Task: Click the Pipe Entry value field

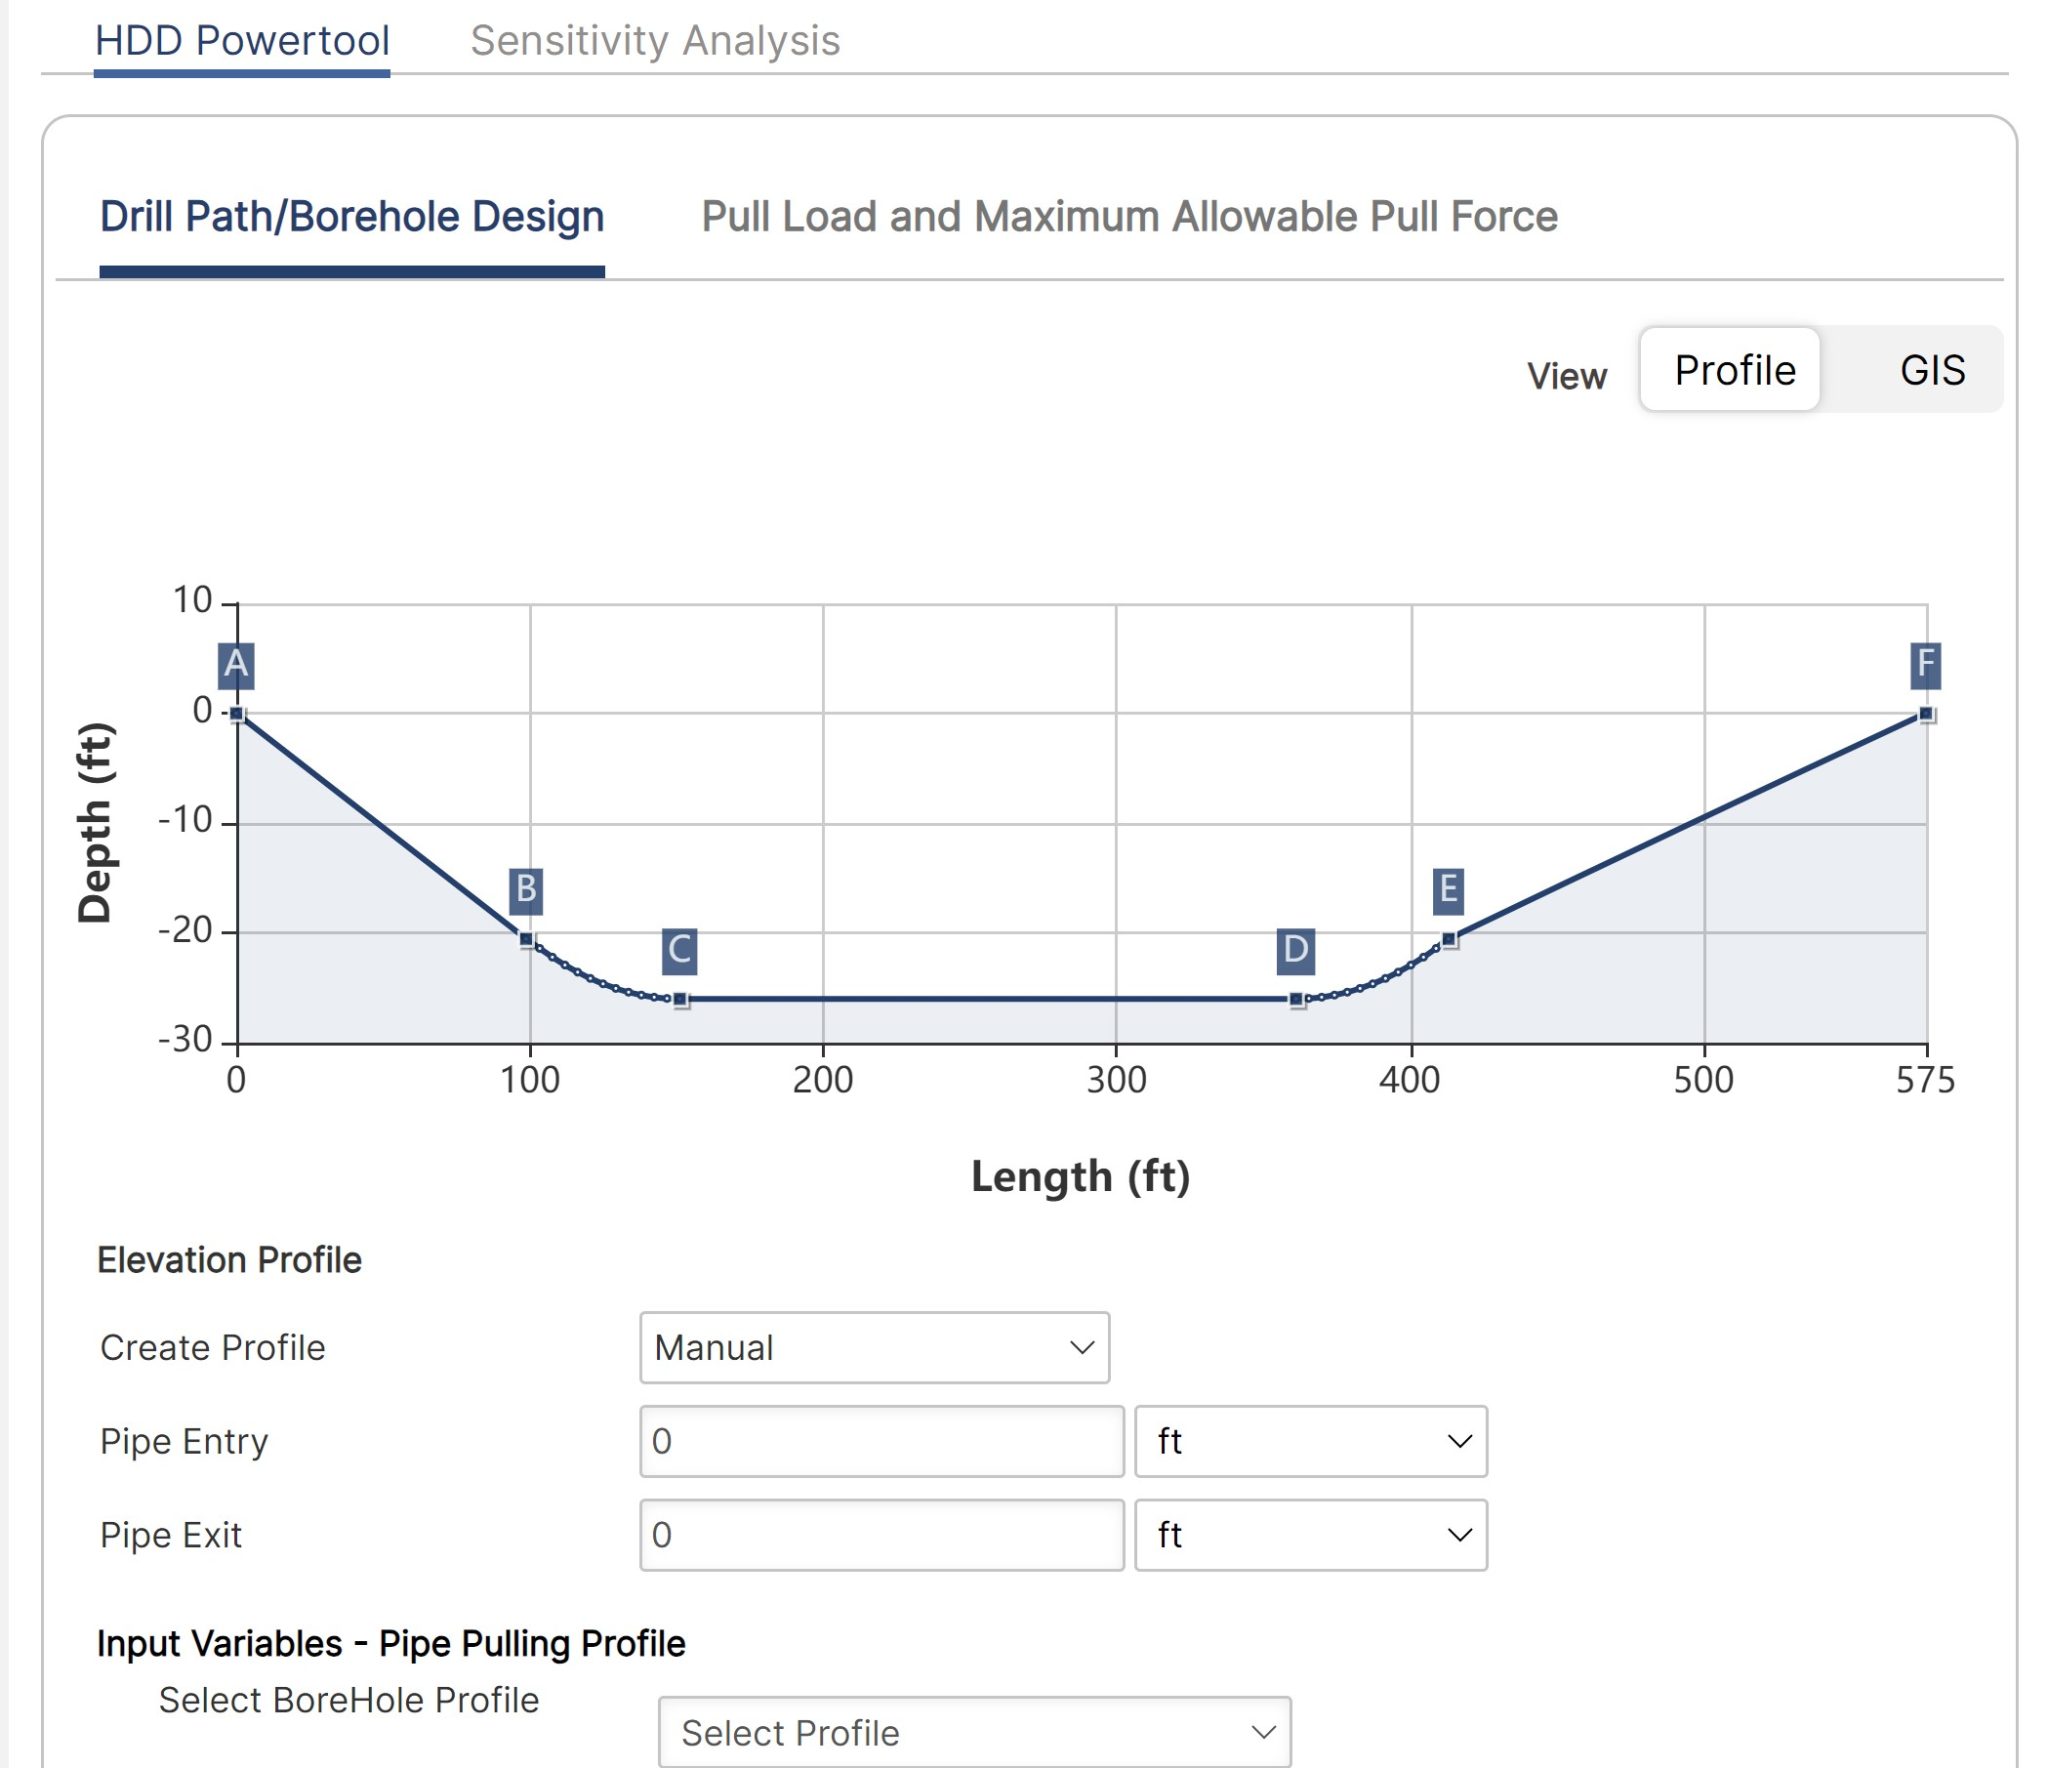Action: (880, 1441)
